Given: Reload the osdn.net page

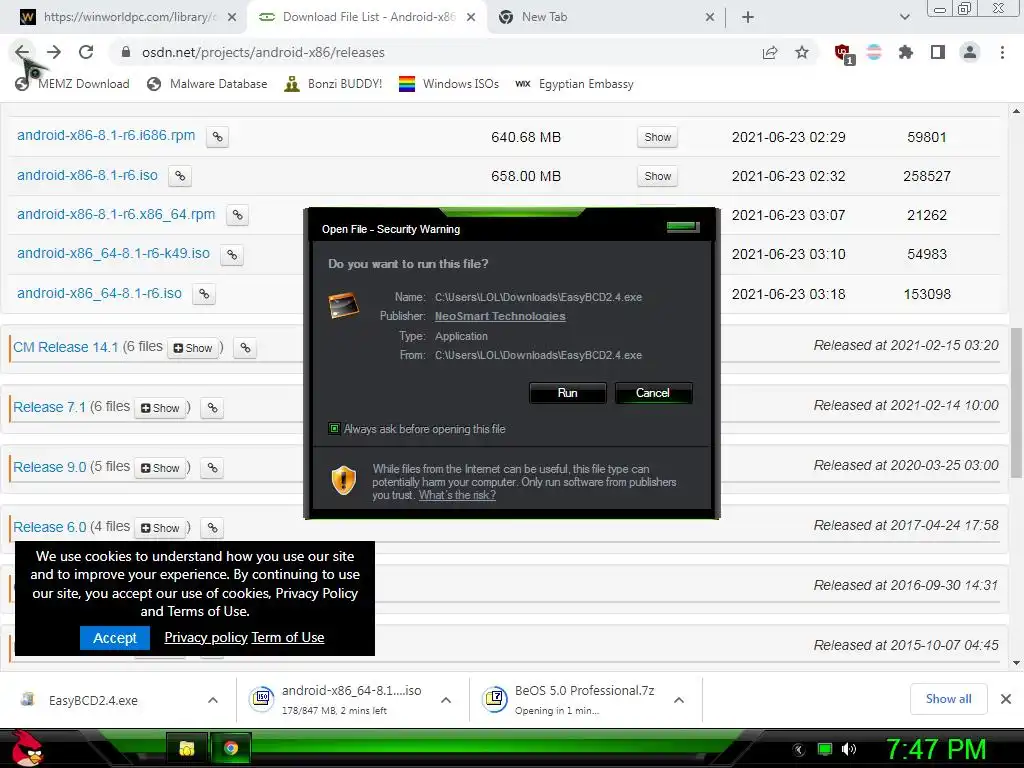Looking at the screenshot, I should (x=86, y=52).
